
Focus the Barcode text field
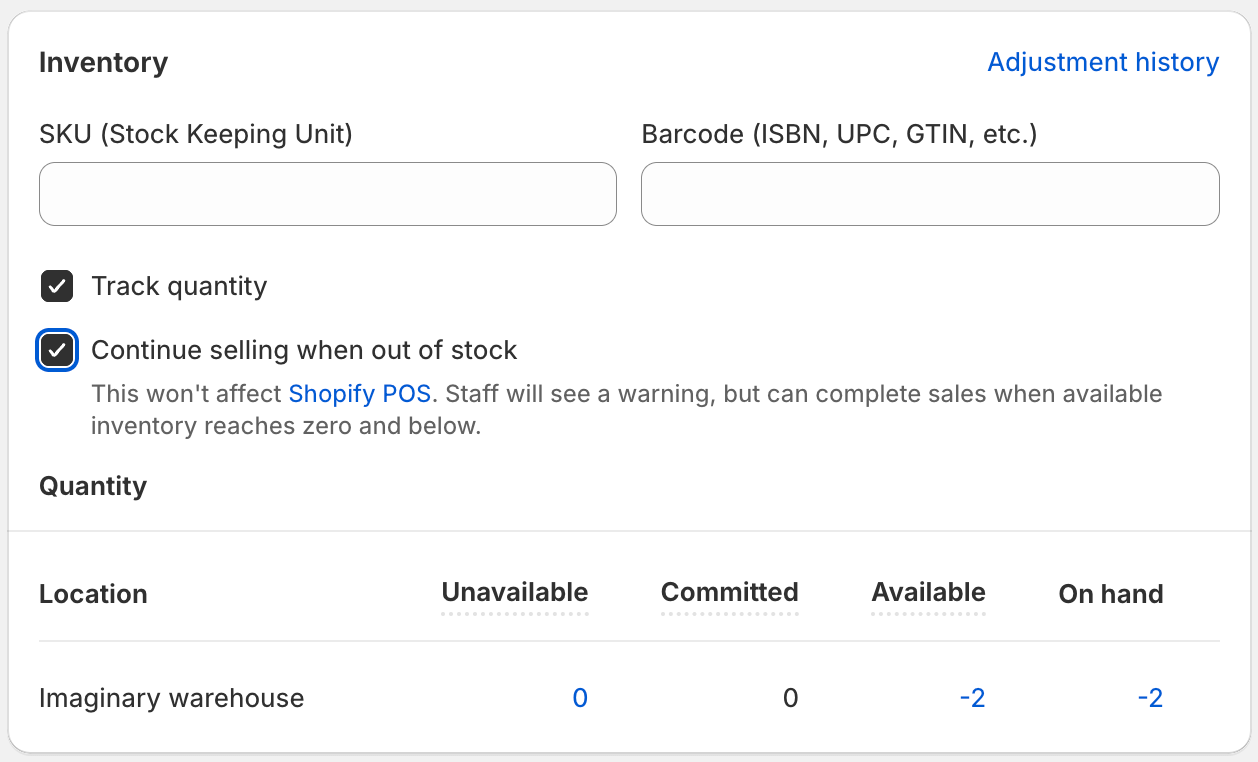(x=929, y=194)
